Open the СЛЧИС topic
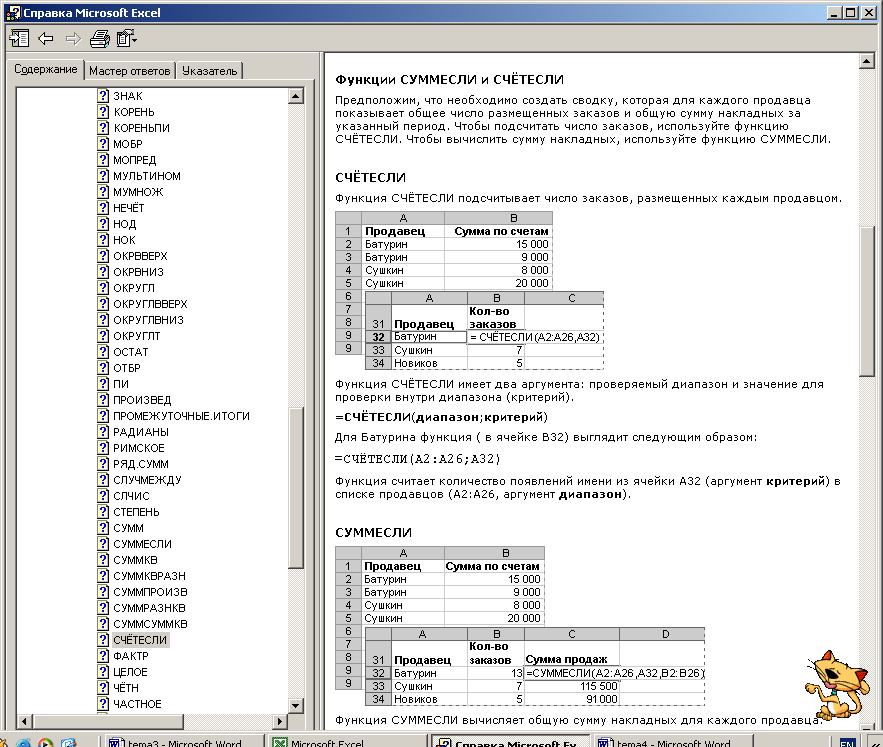 (131, 496)
